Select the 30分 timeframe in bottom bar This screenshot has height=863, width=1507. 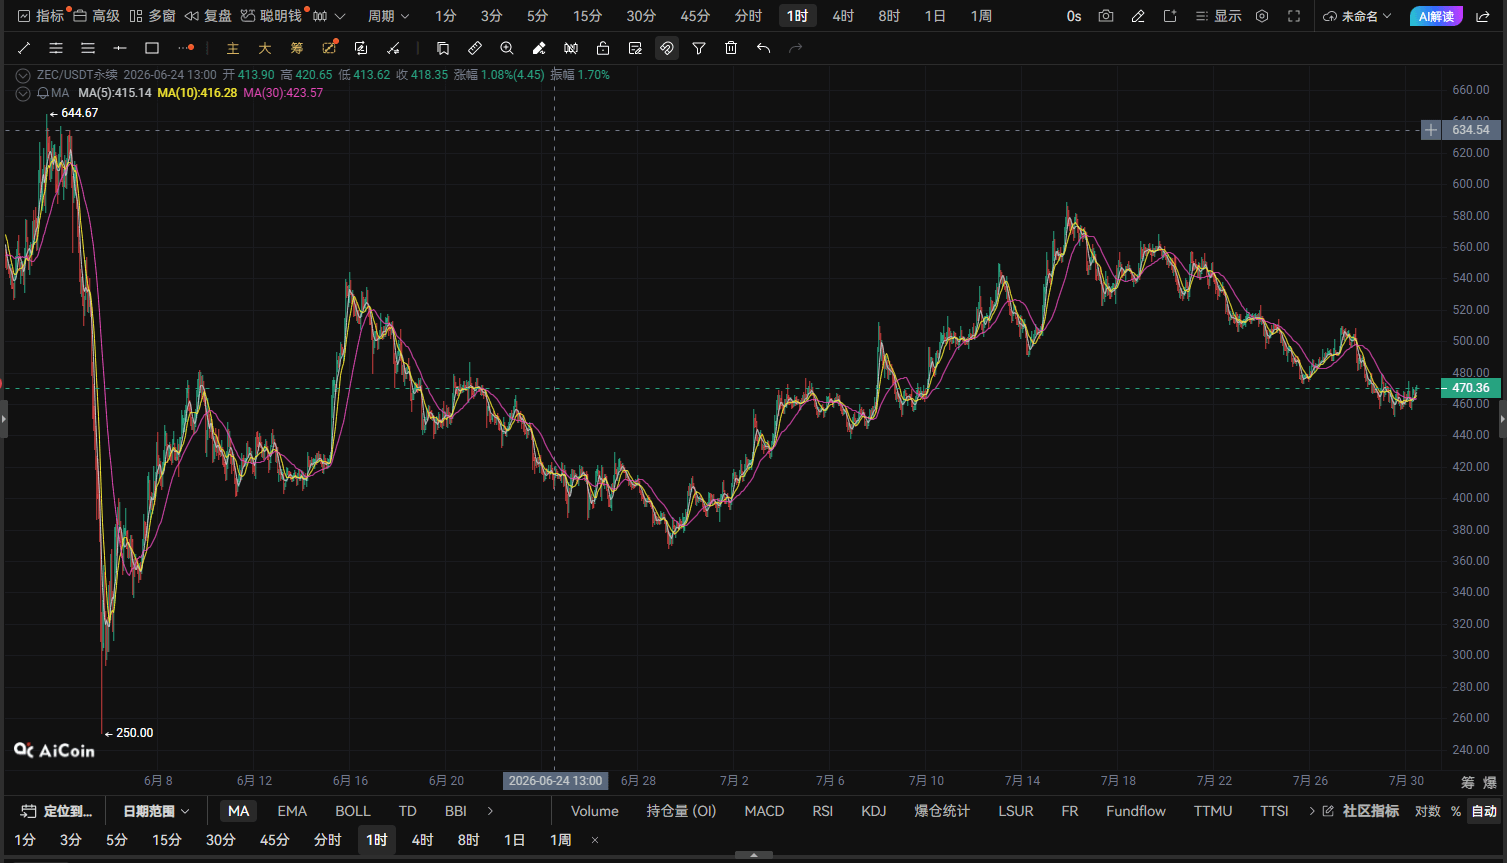(x=220, y=840)
